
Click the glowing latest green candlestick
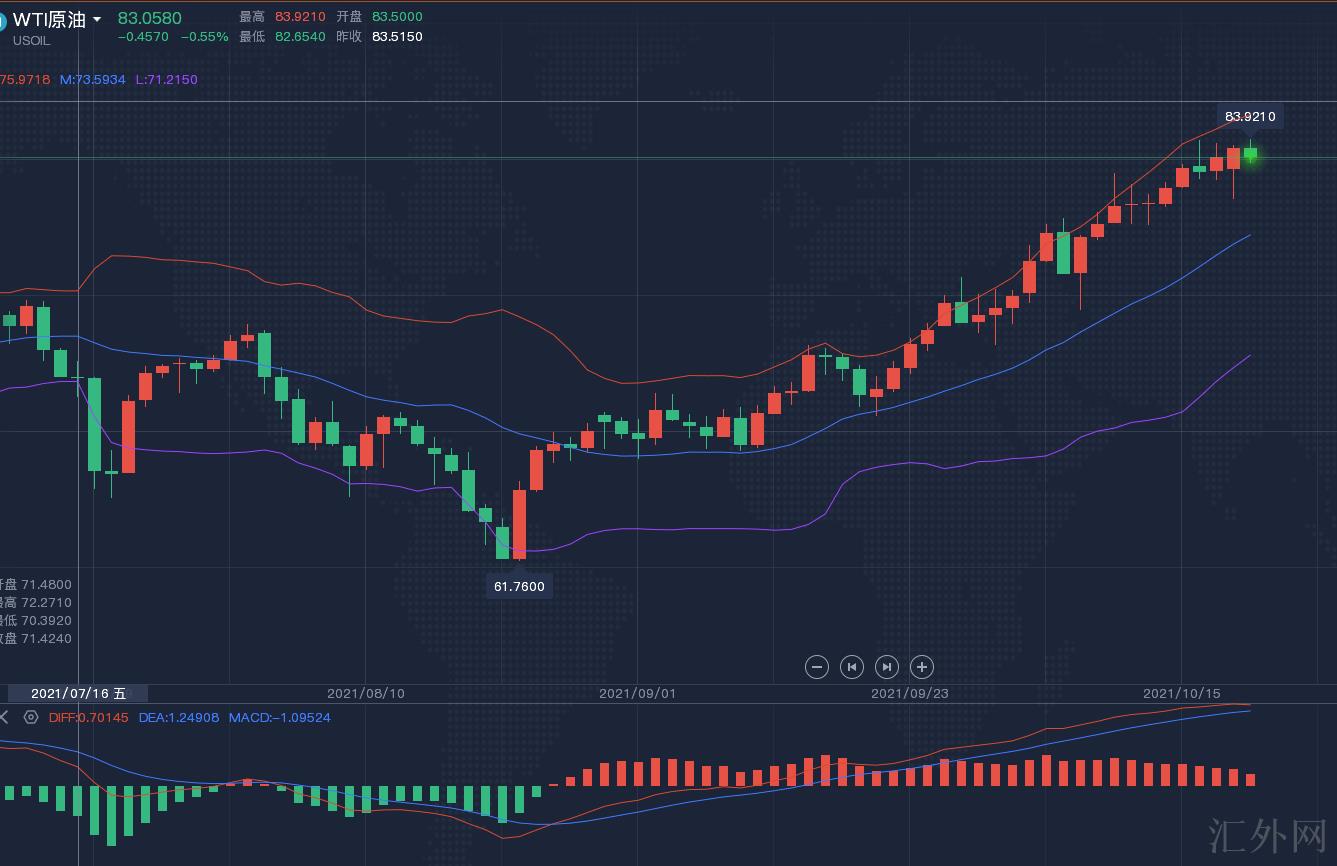1250,155
